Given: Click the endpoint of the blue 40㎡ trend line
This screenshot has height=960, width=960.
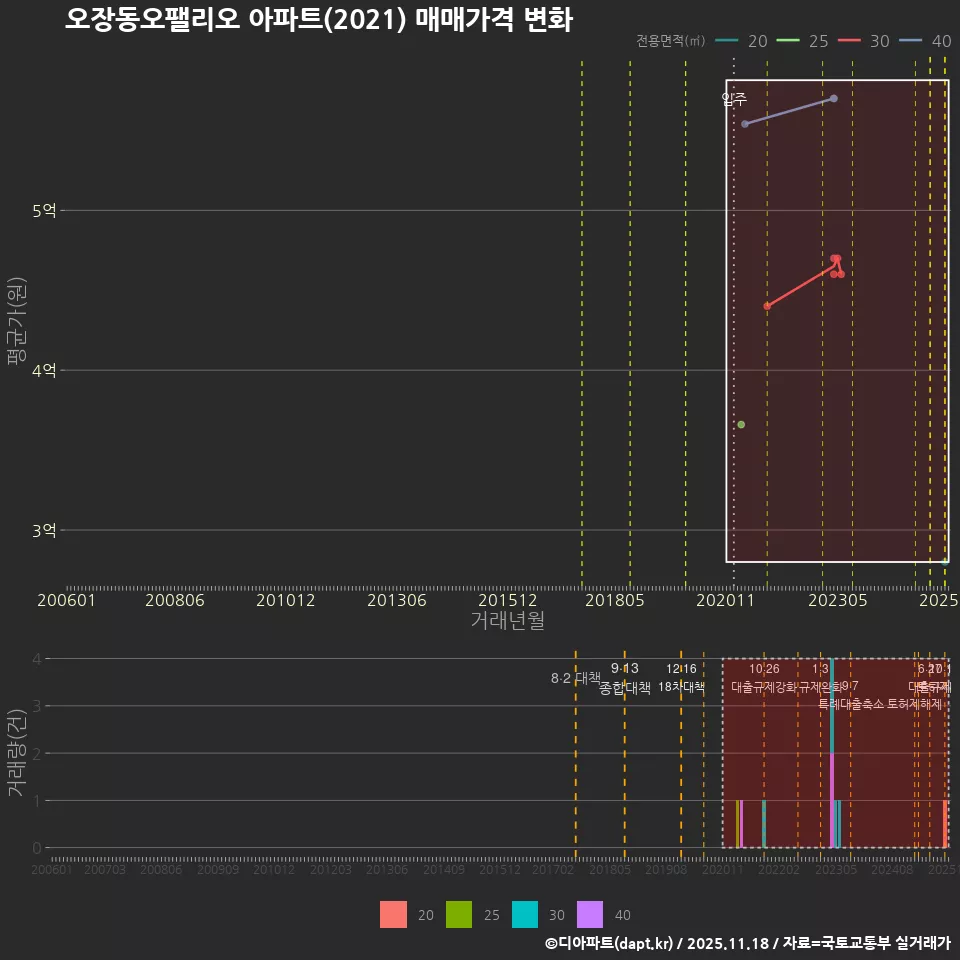Looking at the screenshot, I should [834, 99].
